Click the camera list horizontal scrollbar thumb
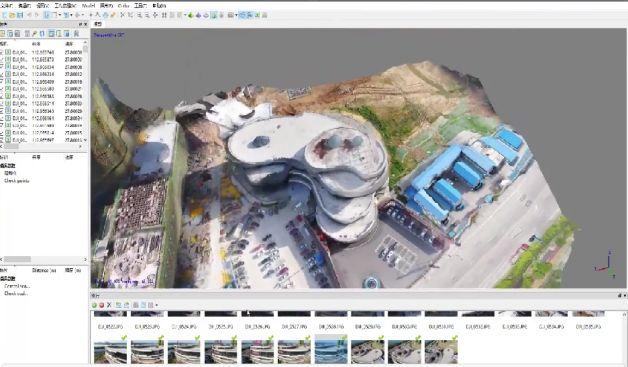The width and height of the screenshot is (628, 367). pyautogui.click(x=11, y=146)
